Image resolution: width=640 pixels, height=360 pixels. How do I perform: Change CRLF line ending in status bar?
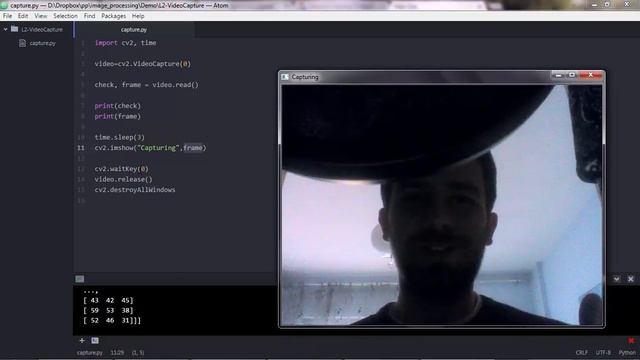pyautogui.click(x=582, y=353)
